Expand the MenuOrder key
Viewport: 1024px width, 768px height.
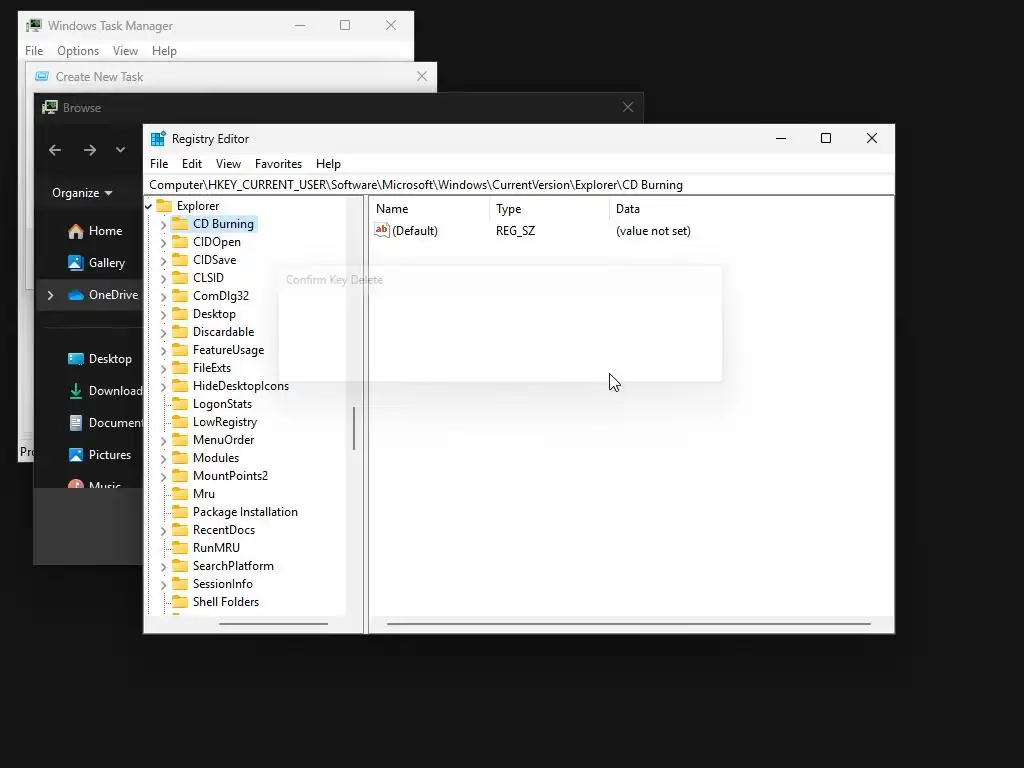tap(163, 441)
